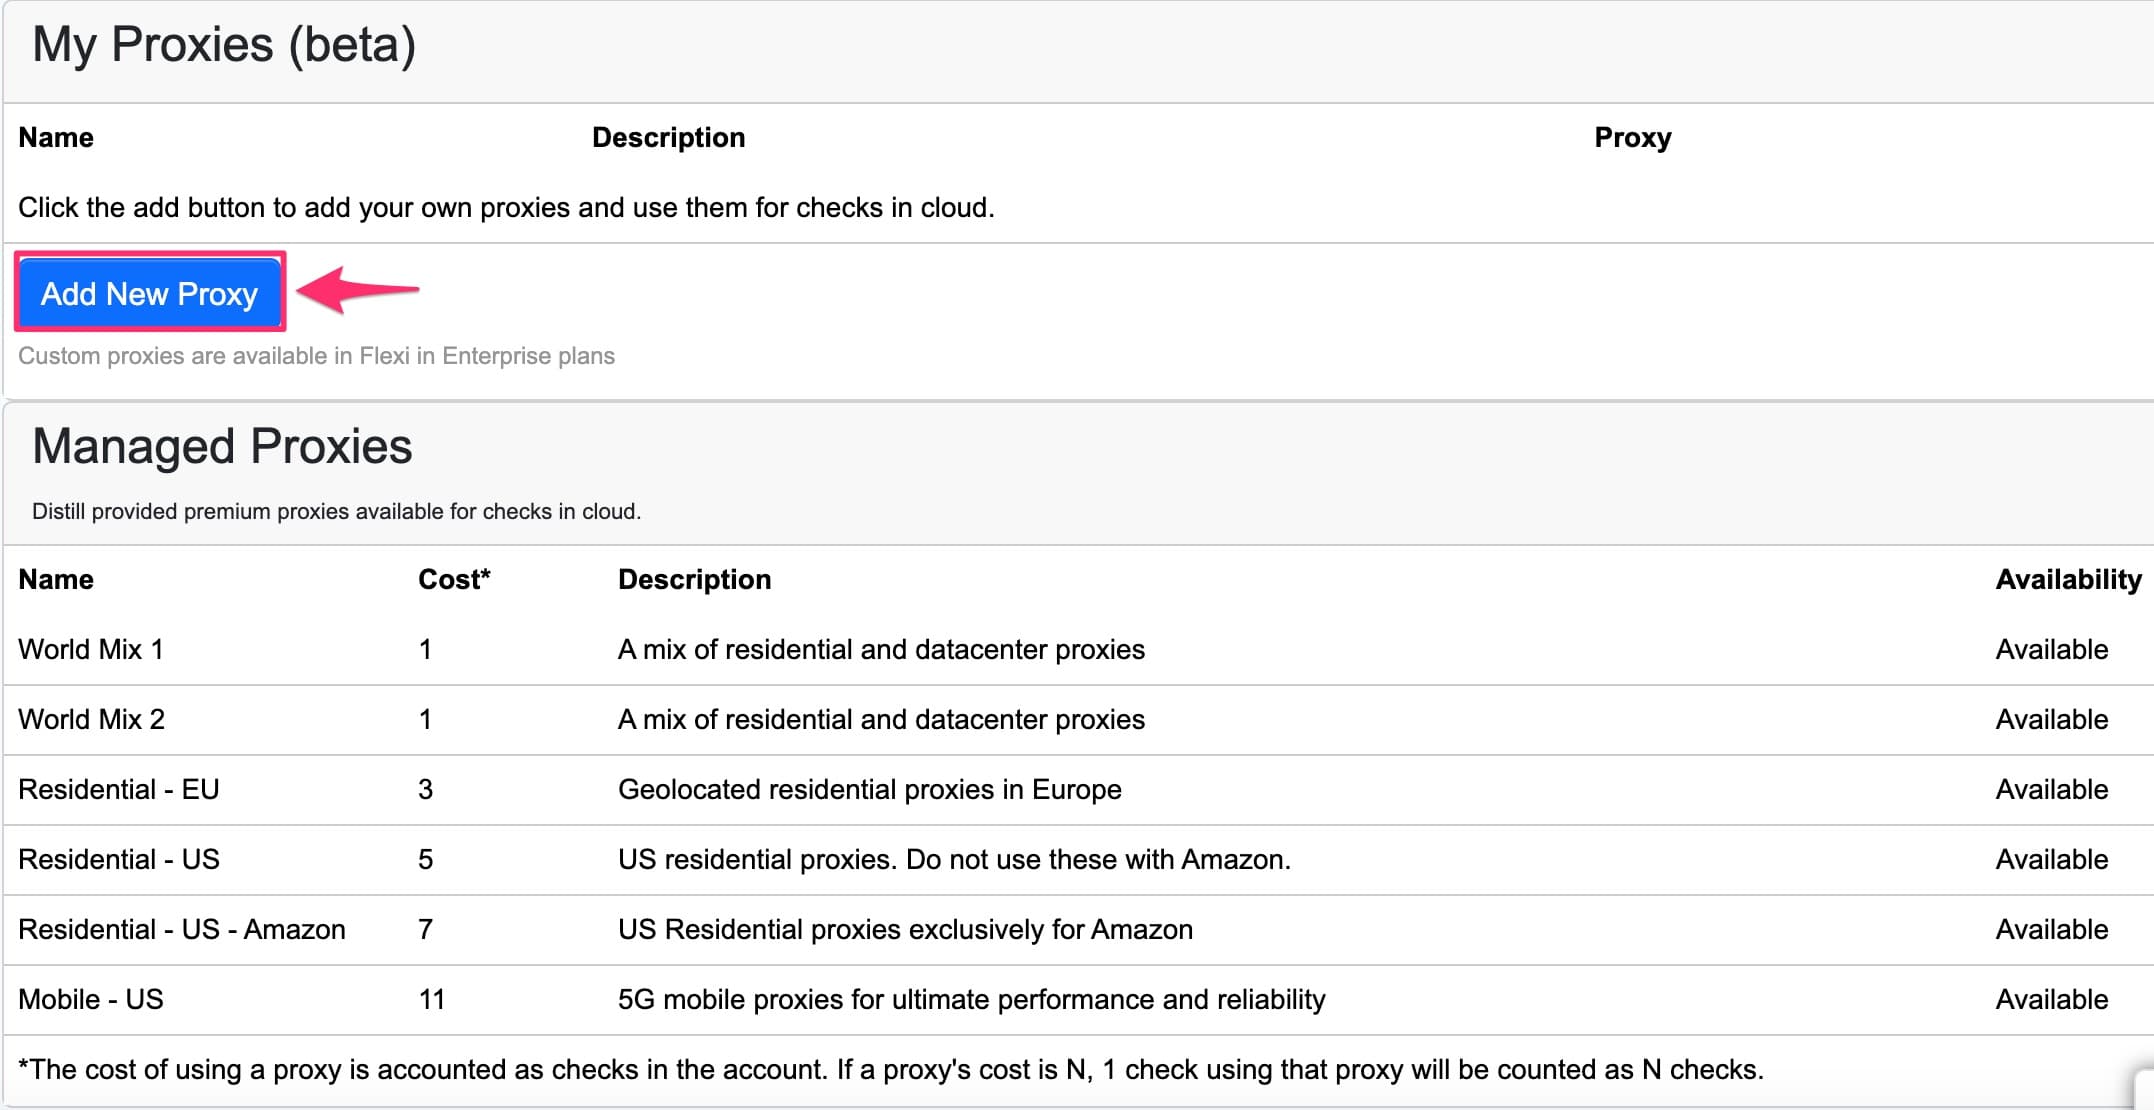Click the Proxy column header
This screenshot has height=1110, width=2154.
pyautogui.click(x=1632, y=137)
